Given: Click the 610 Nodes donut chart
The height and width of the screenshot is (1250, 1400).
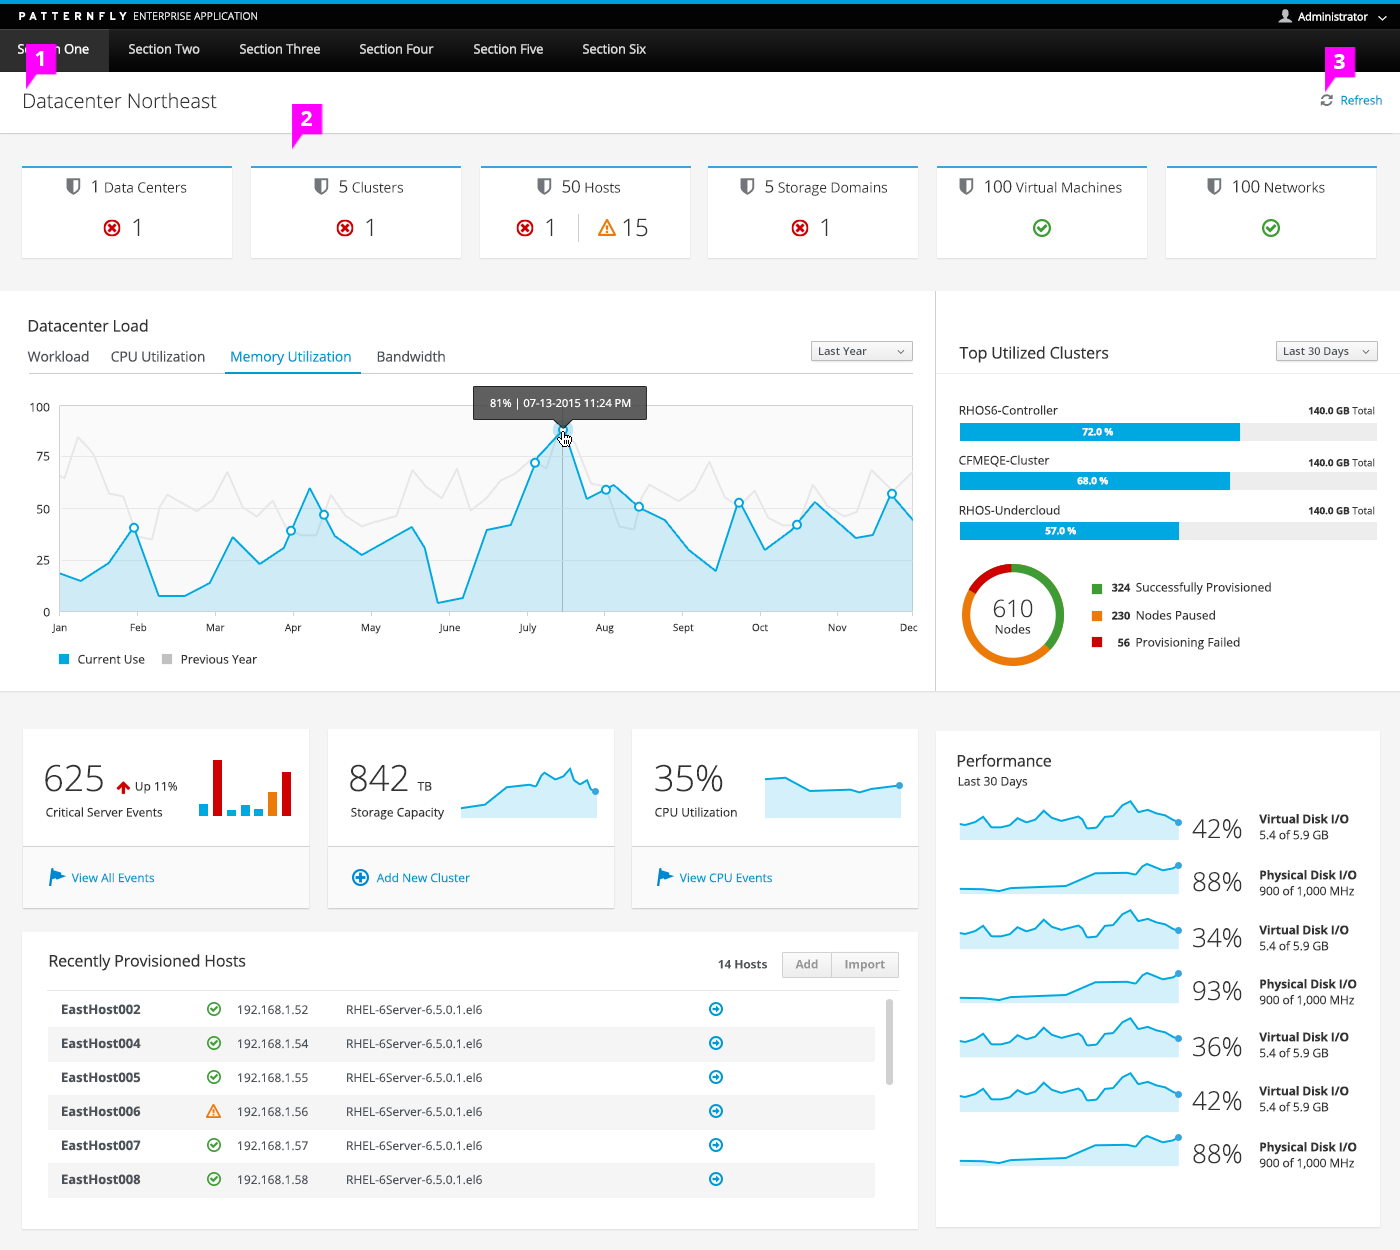Looking at the screenshot, I should [x=1012, y=615].
